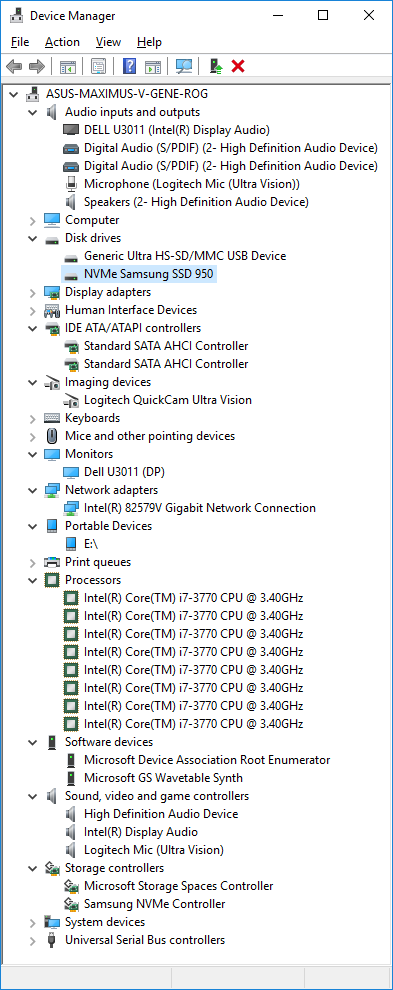The image size is (393, 990).
Task: Expand the Keyboards chevron
Action: [32, 418]
